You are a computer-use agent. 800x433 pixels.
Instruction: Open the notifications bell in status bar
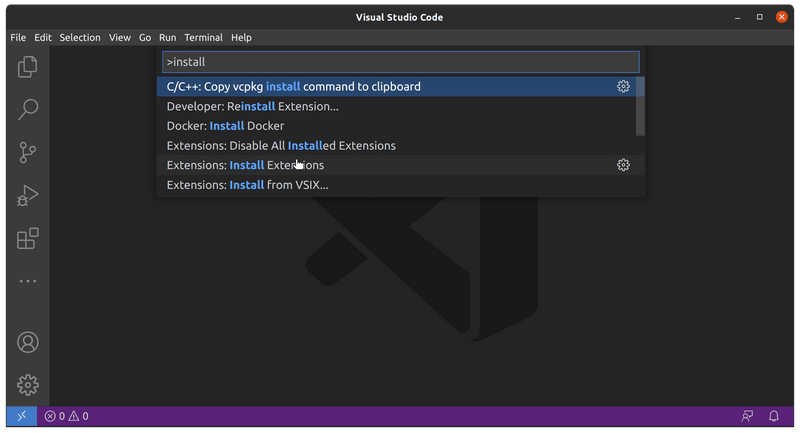(x=774, y=416)
